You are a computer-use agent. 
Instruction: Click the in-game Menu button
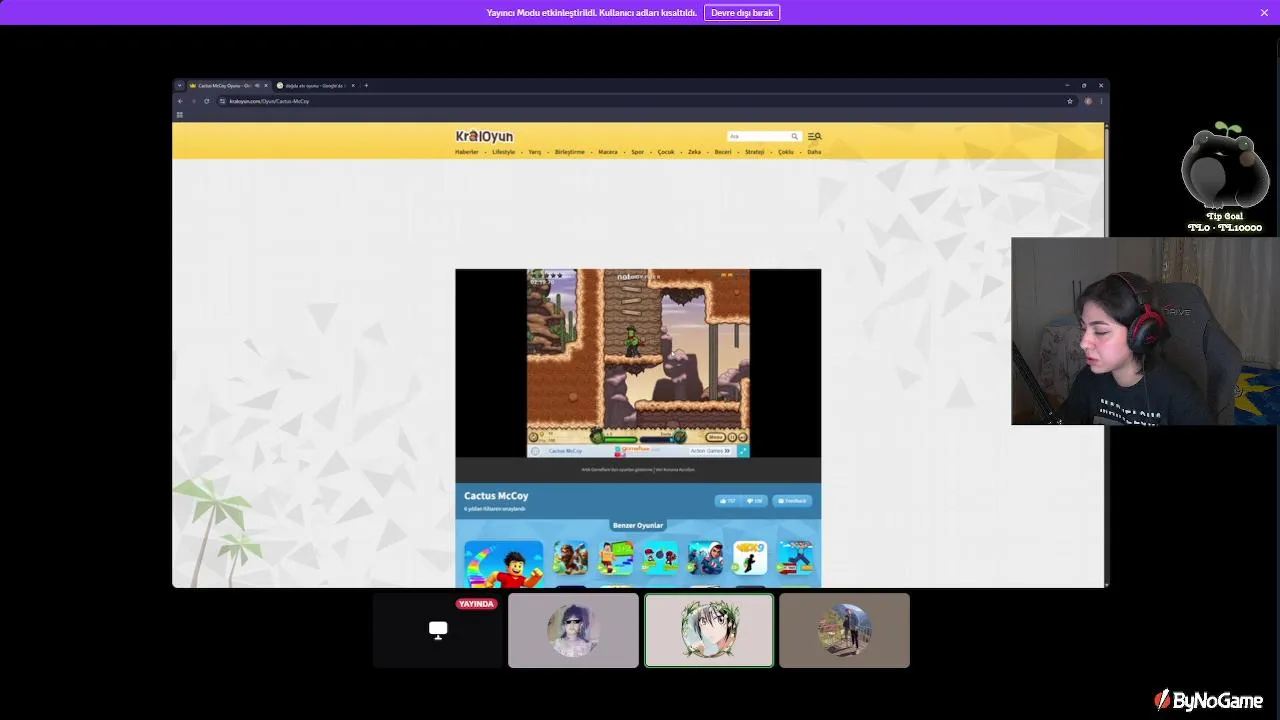tap(715, 437)
